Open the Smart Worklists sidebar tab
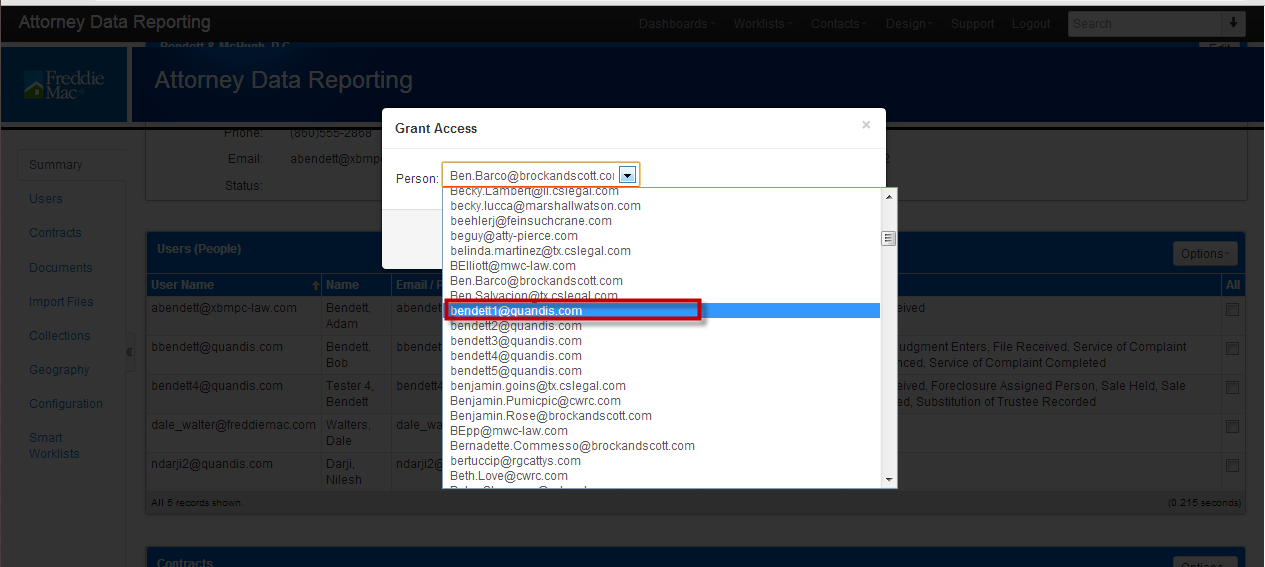This screenshot has height=567, width=1265. point(54,446)
